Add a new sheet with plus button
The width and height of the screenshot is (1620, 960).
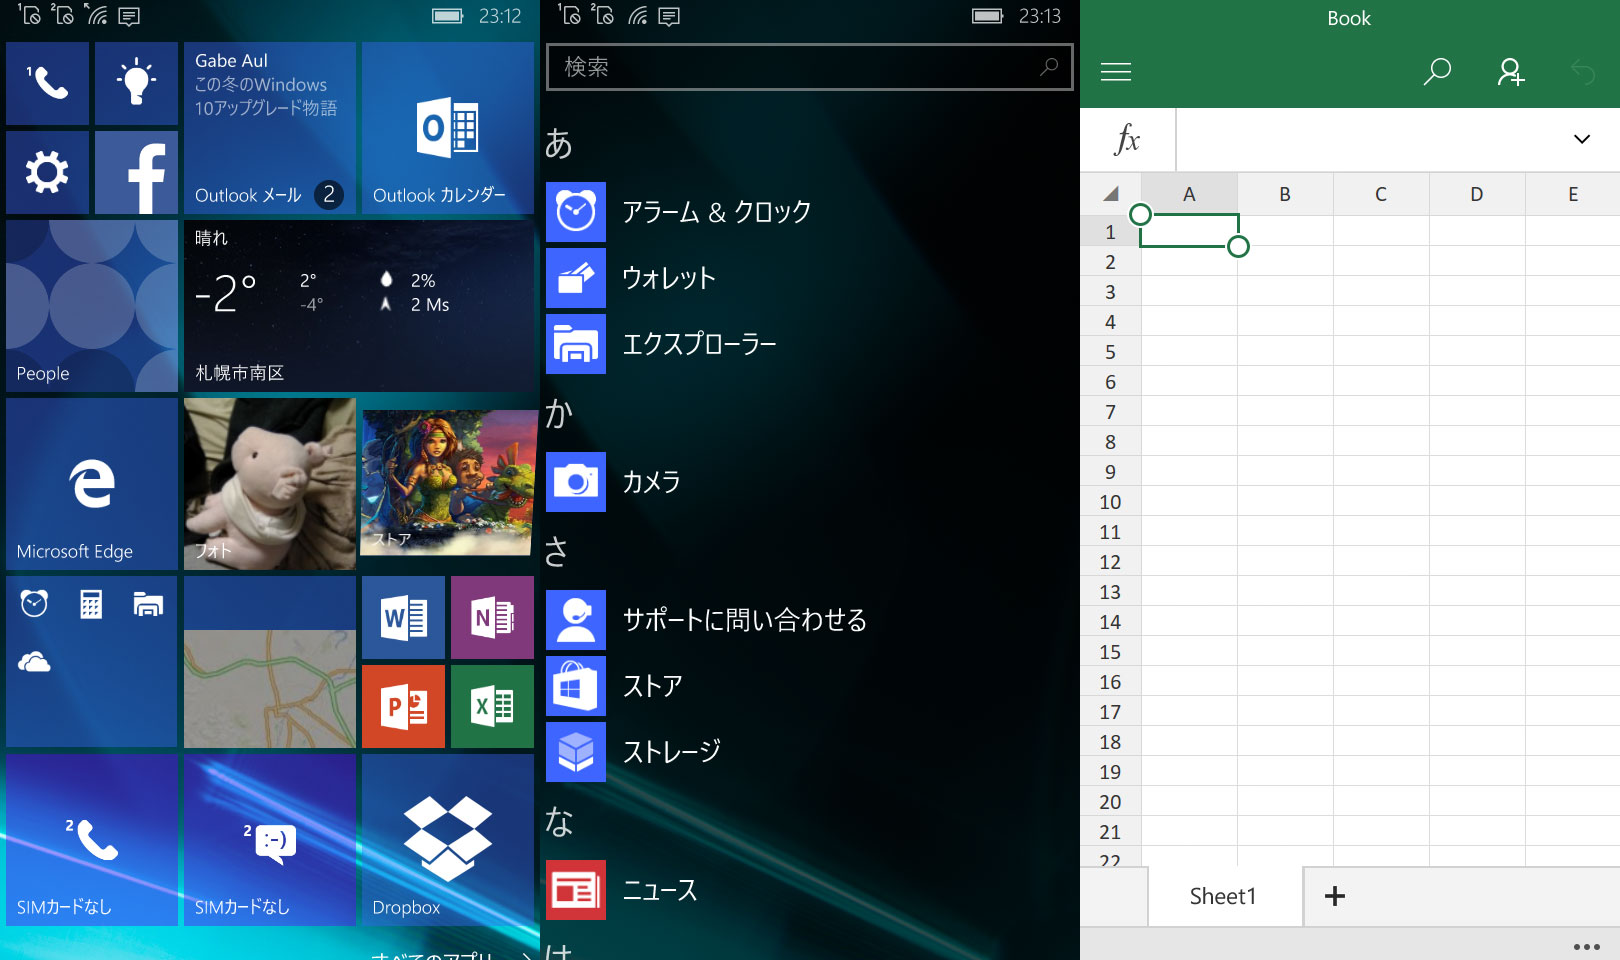(1335, 896)
